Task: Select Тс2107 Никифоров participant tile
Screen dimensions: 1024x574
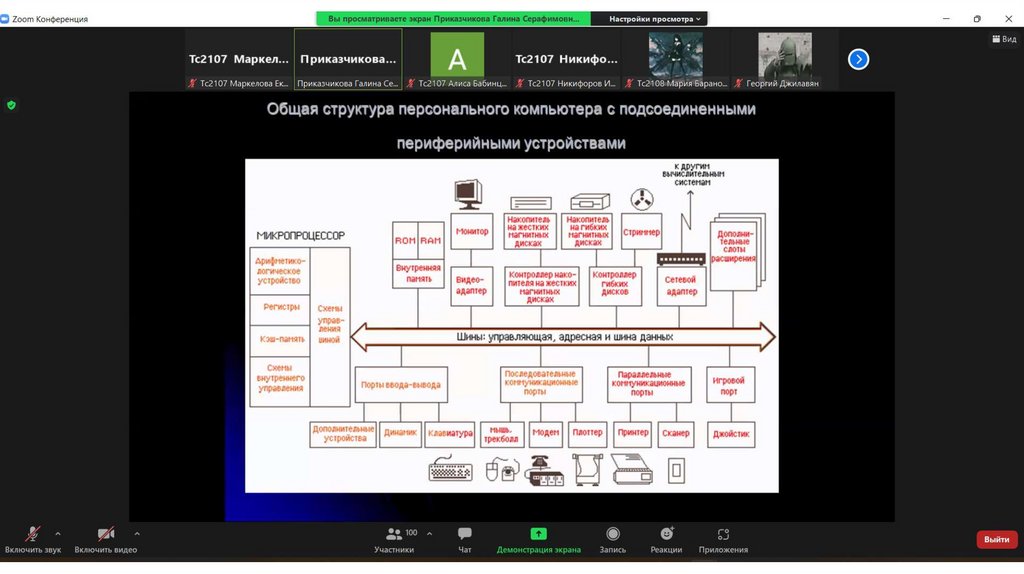Action: coord(566,59)
